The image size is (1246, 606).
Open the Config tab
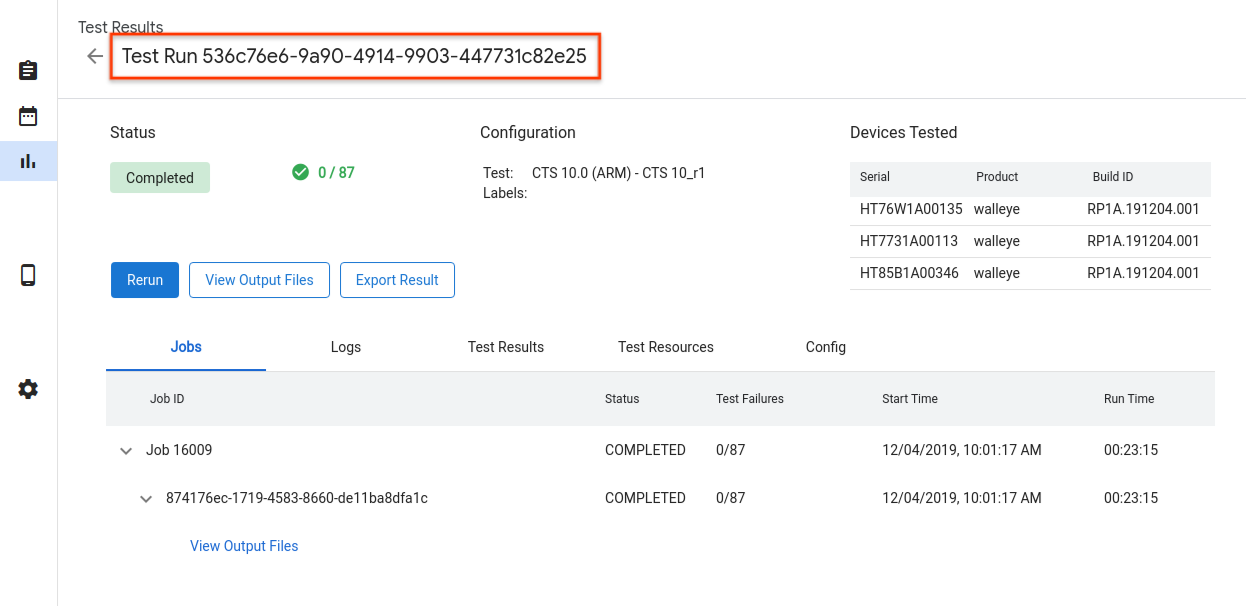click(x=825, y=347)
